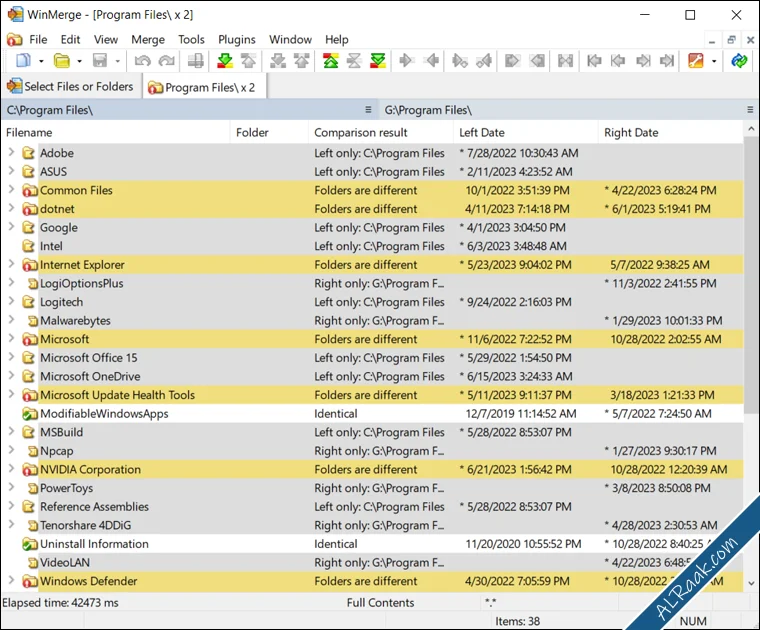
Task: Click the All Left toolbar icon
Action: 537,61
